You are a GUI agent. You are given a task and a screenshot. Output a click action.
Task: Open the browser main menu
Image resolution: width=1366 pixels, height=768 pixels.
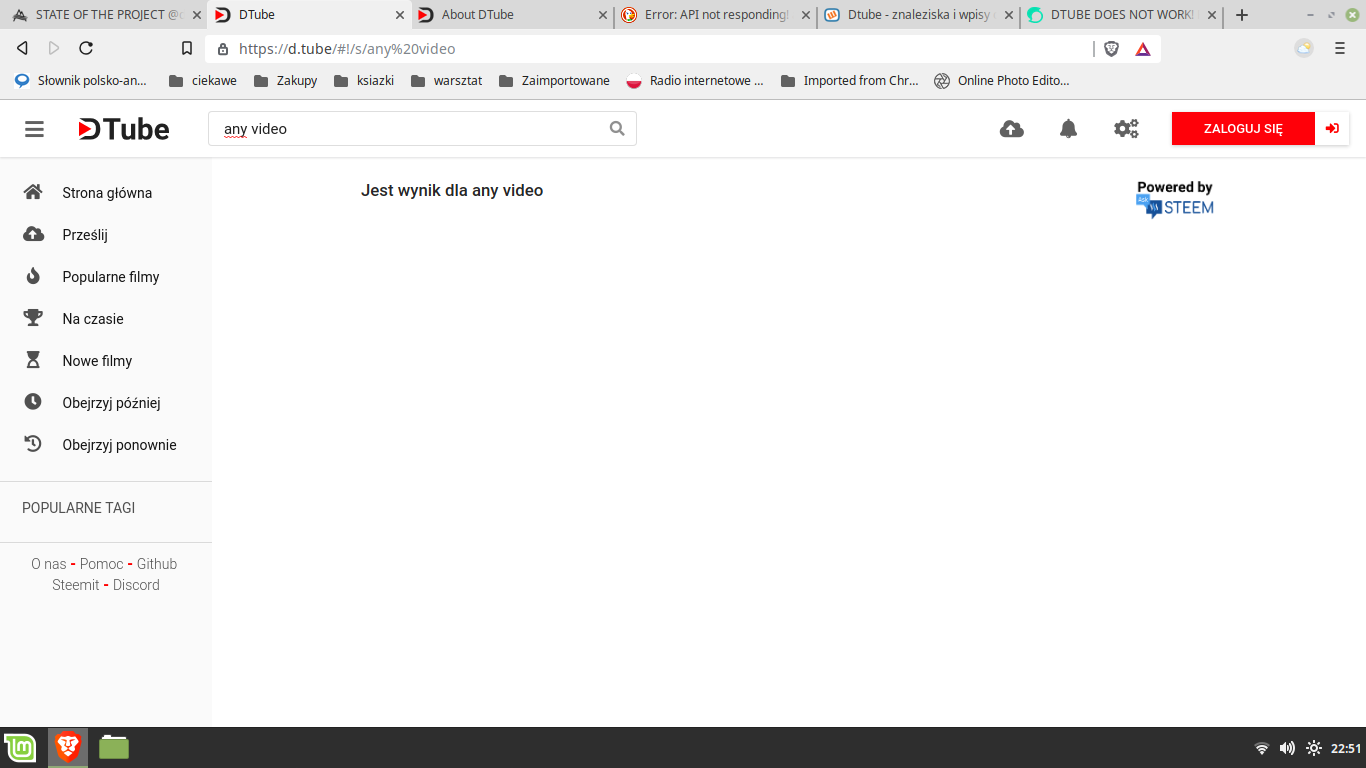click(1340, 48)
